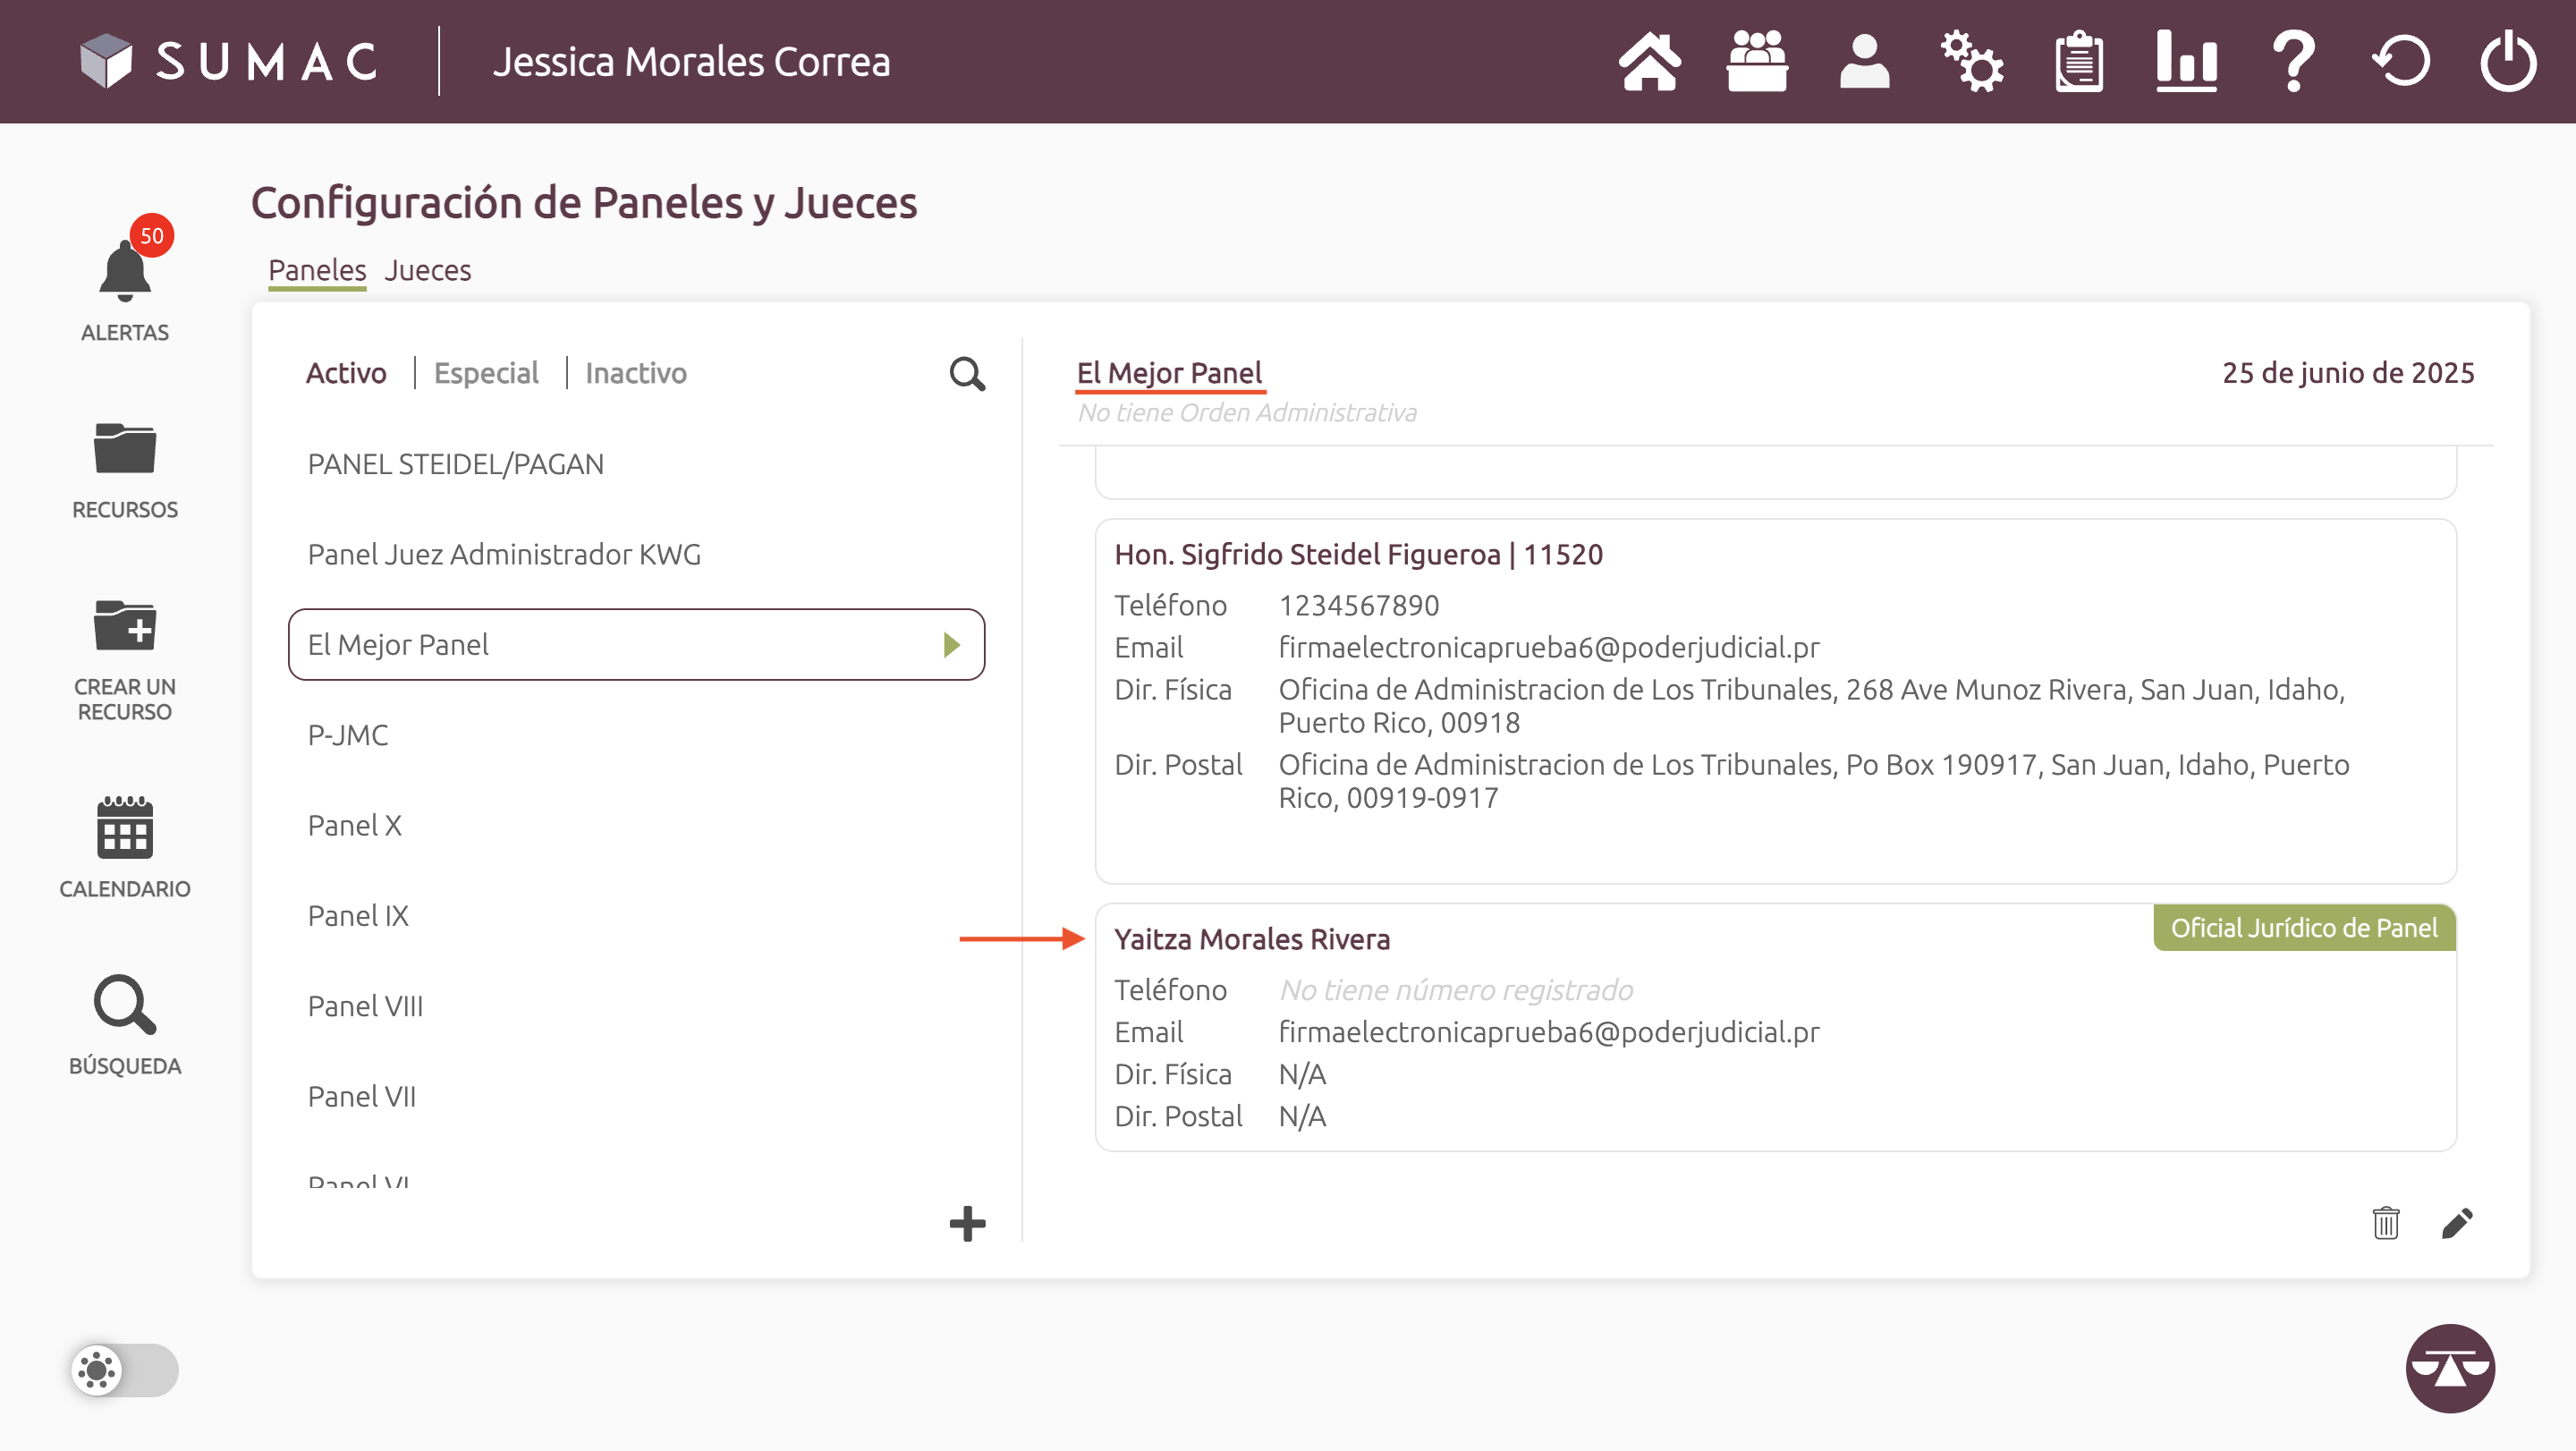Click the panel list search magnifier
2576x1451 pixels.
(966, 373)
